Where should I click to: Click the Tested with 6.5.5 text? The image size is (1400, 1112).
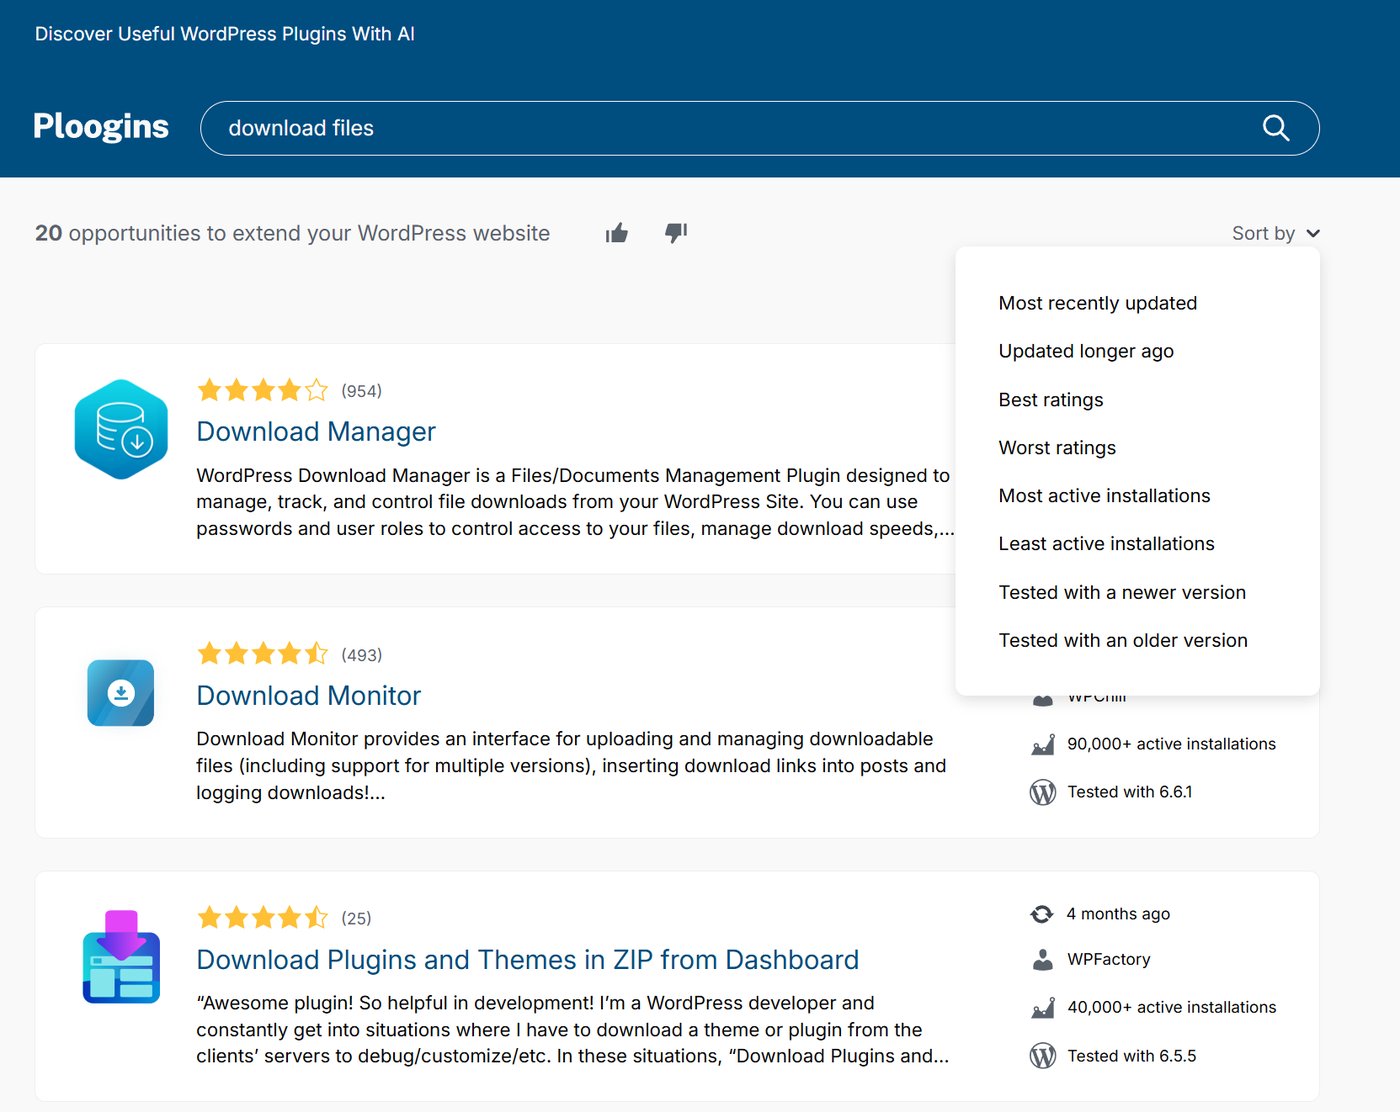pyautogui.click(x=1131, y=1056)
